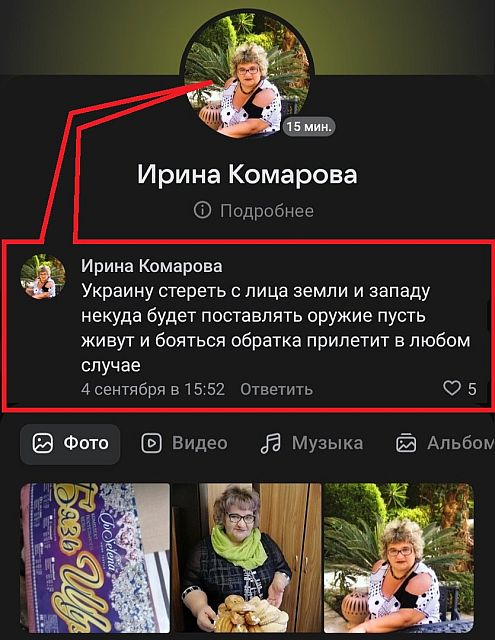Click the small avatar beside the comment
495x640 pixels.
[x=43, y=276]
